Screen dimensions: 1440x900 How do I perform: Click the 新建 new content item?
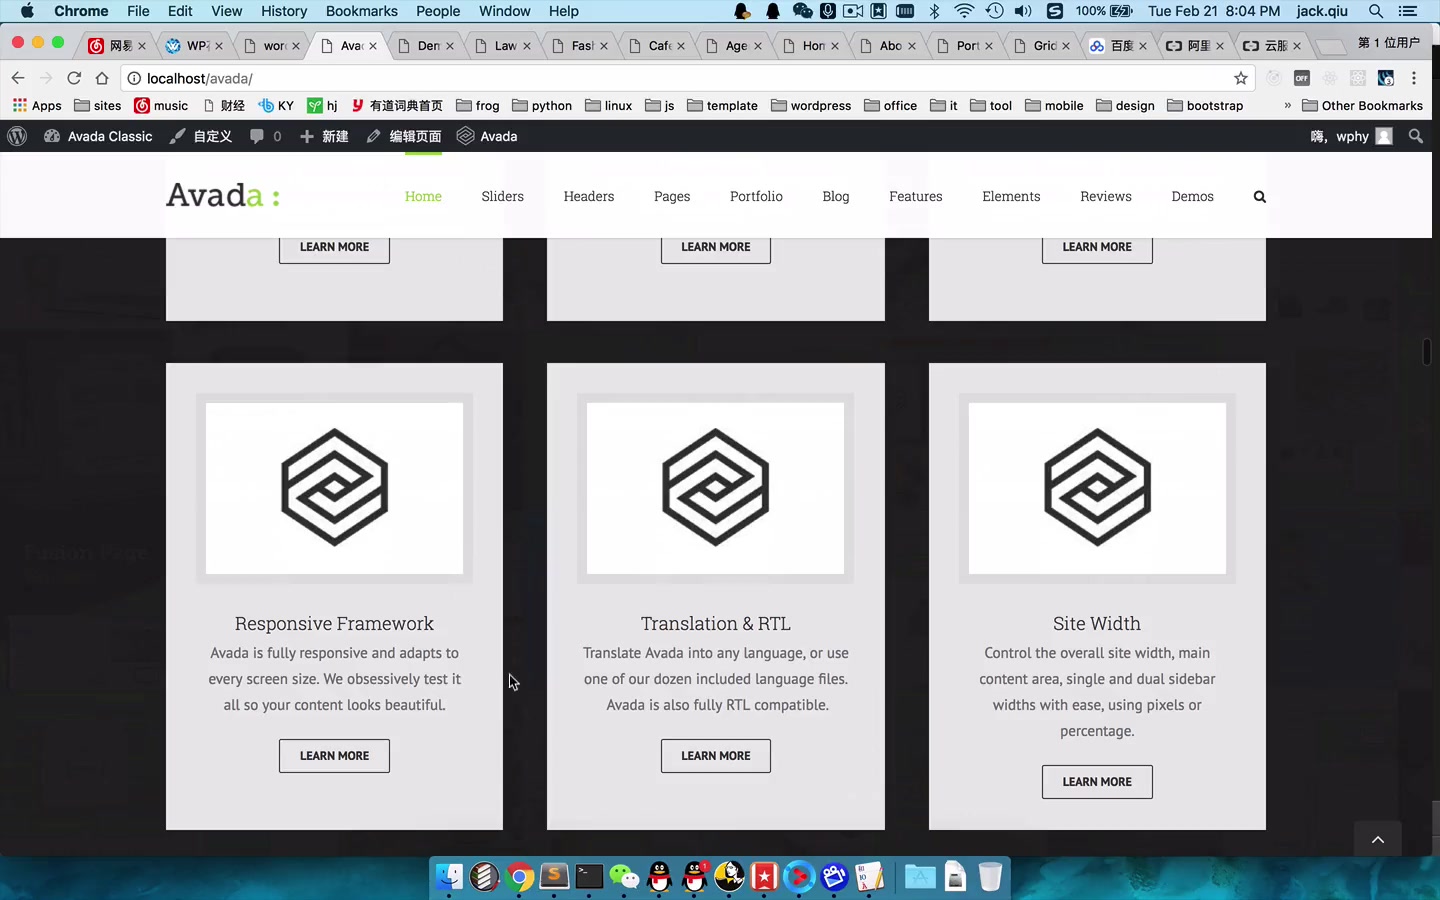coord(324,136)
